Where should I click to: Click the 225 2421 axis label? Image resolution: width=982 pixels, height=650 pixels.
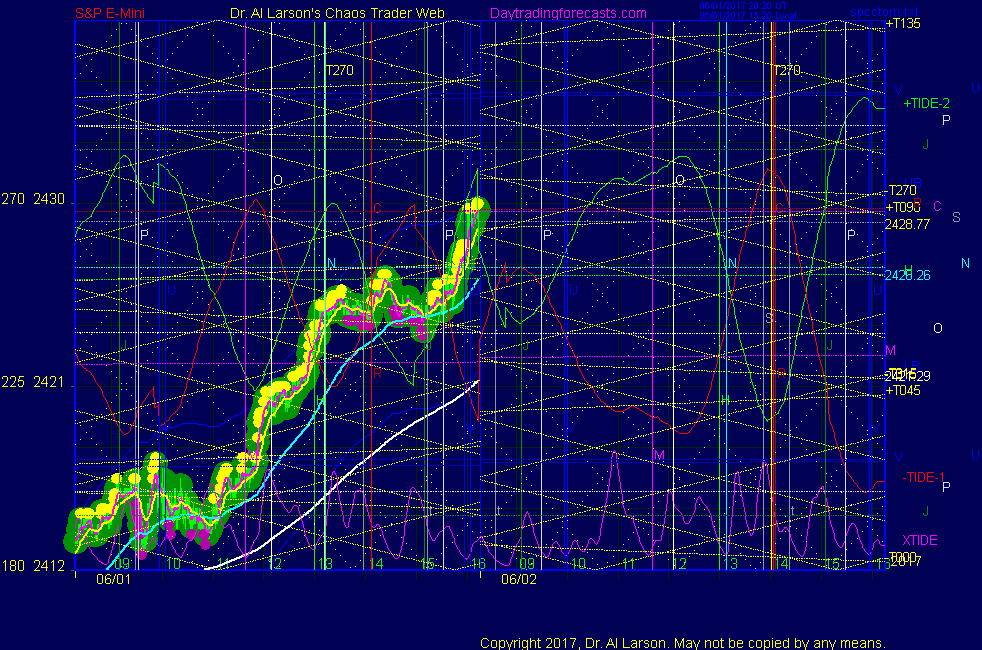[33, 382]
